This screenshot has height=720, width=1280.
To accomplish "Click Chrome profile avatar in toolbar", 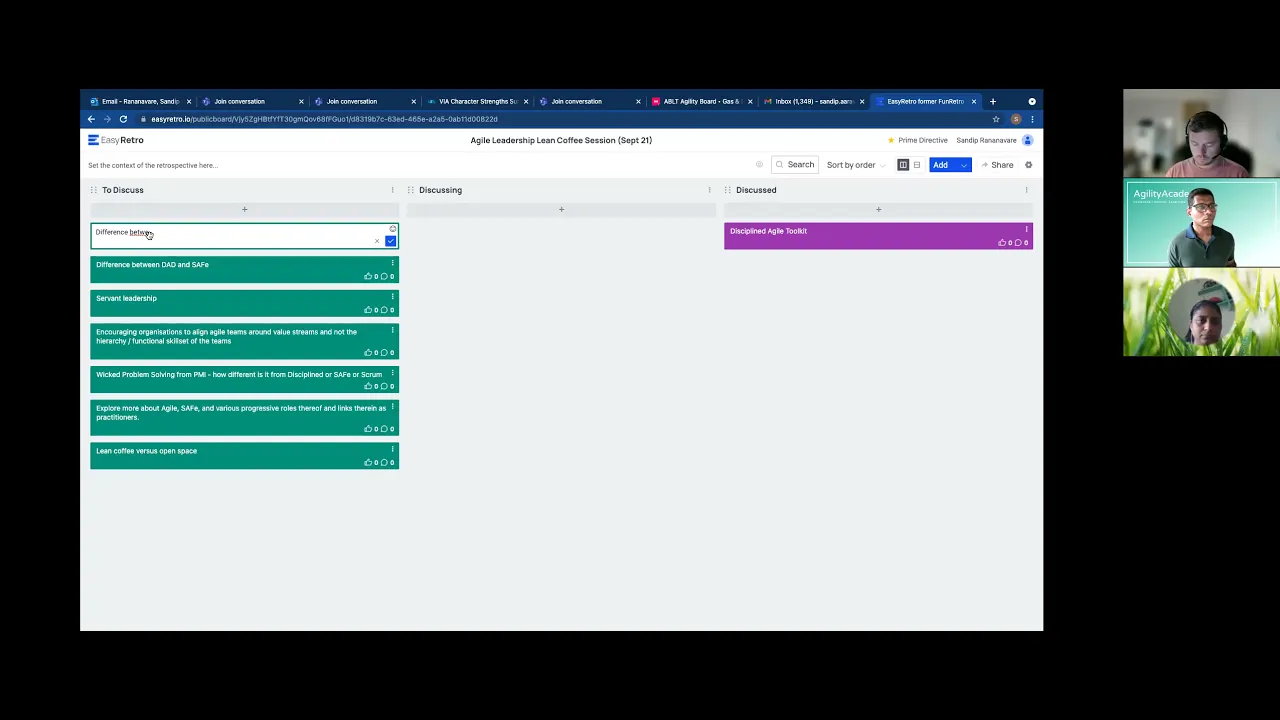I will [x=1016, y=119].
